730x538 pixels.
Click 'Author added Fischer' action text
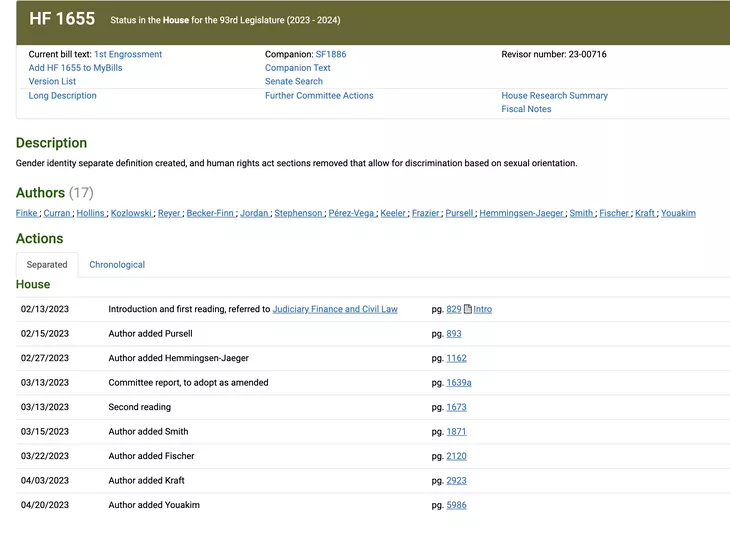coord(151,456)
